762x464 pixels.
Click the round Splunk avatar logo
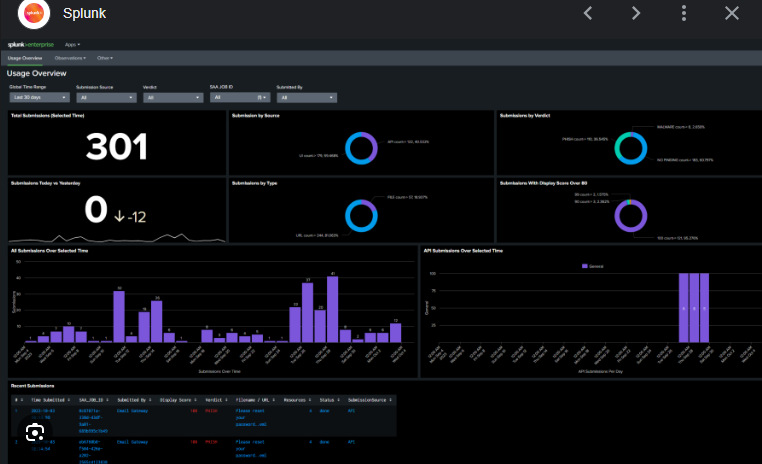(34, 13)
